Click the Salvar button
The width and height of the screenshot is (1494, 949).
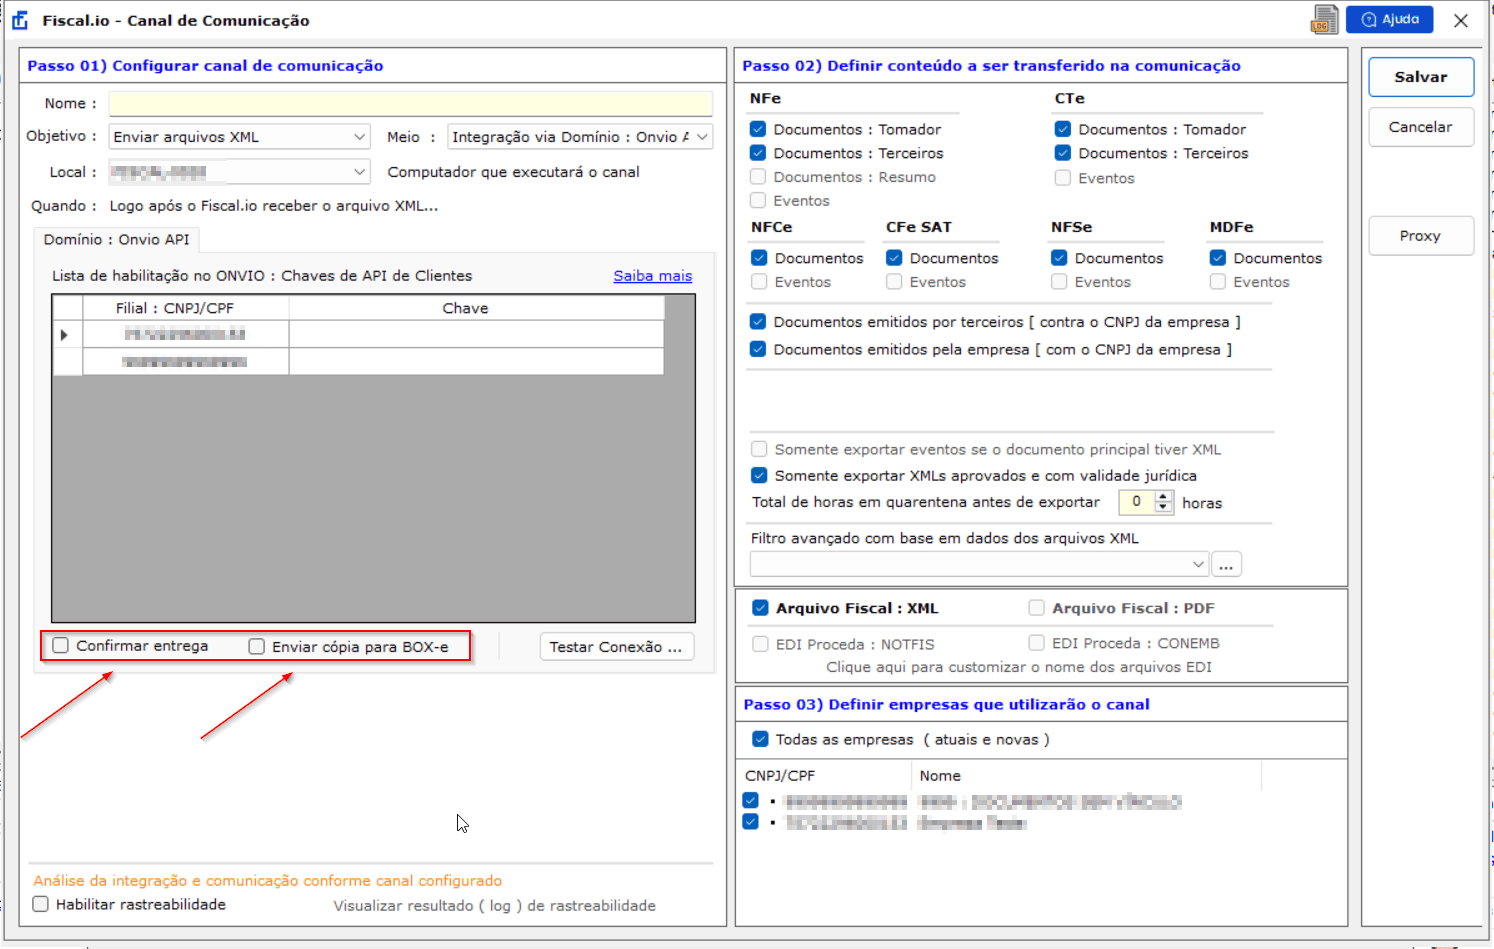(x=1421, y=77)
